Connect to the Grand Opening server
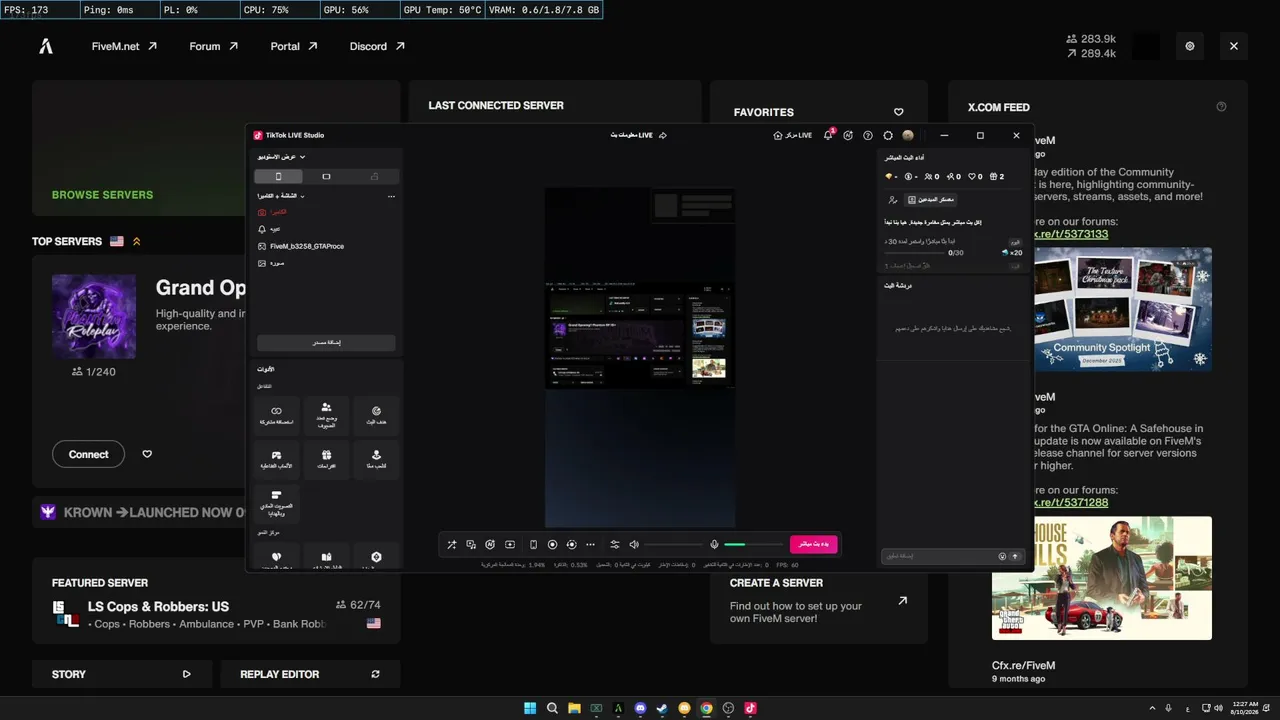 pyautogui.click(x=88, y=454)
